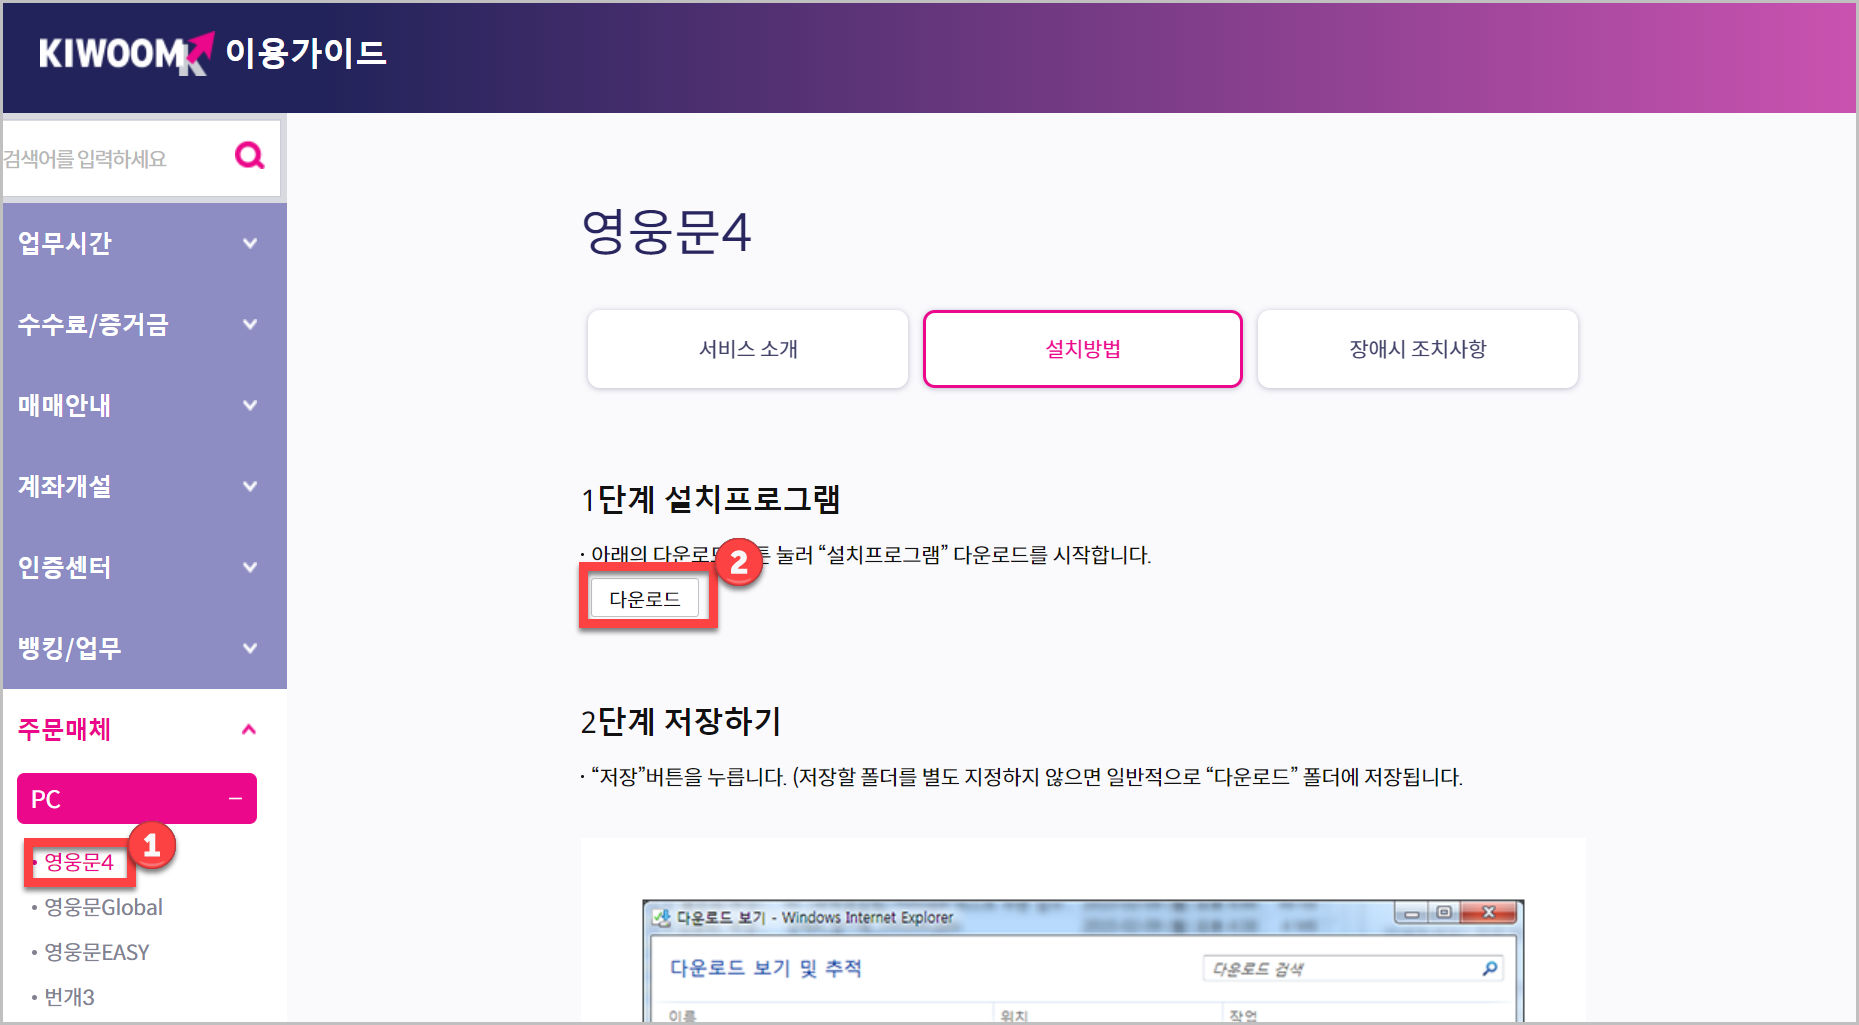Click the 다운로드 검색 field in thumbnail
This screenshot has height=1025, width=1859.
click(x=1353, y=968)
